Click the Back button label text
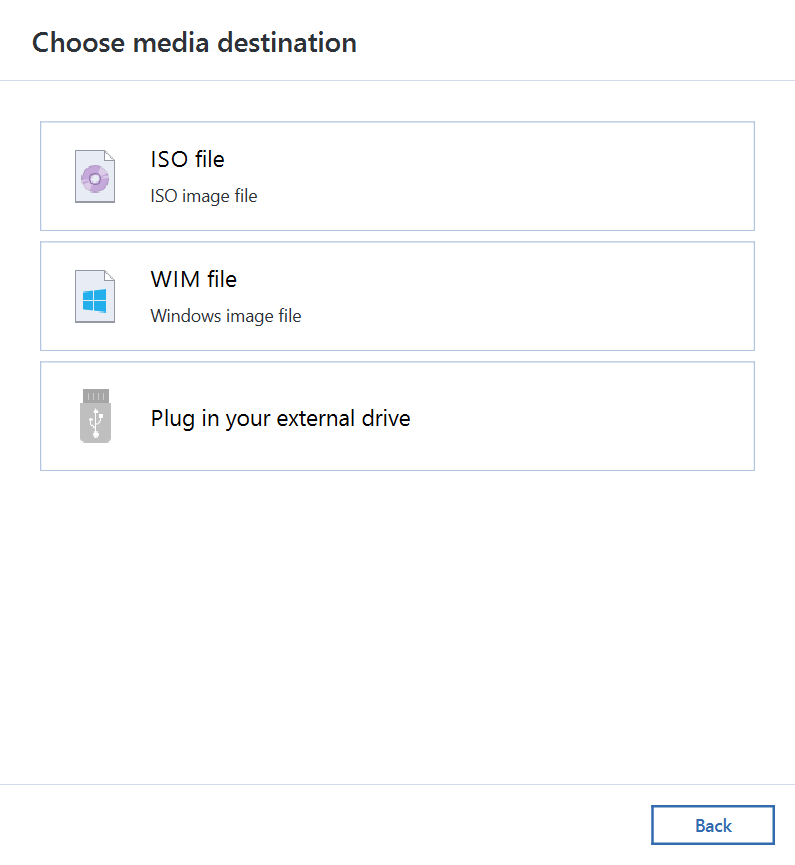Screen dimensions: 795x865 (713, 826)
